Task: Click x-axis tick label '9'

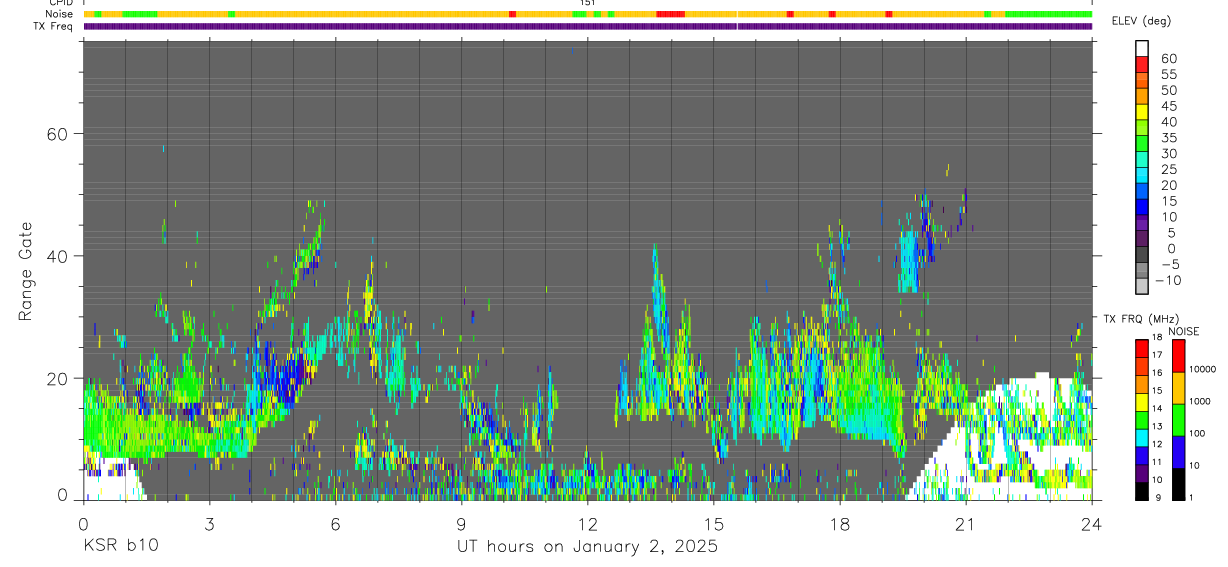Action: click(461, 524)
